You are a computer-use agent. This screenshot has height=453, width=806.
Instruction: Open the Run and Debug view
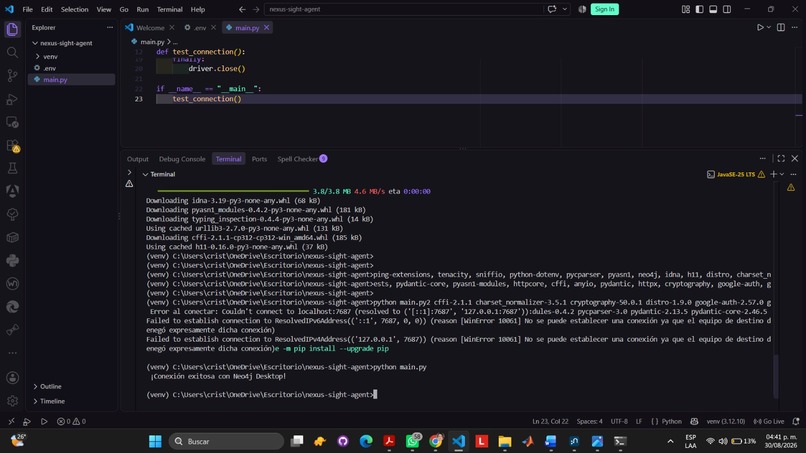pos(12,99)
